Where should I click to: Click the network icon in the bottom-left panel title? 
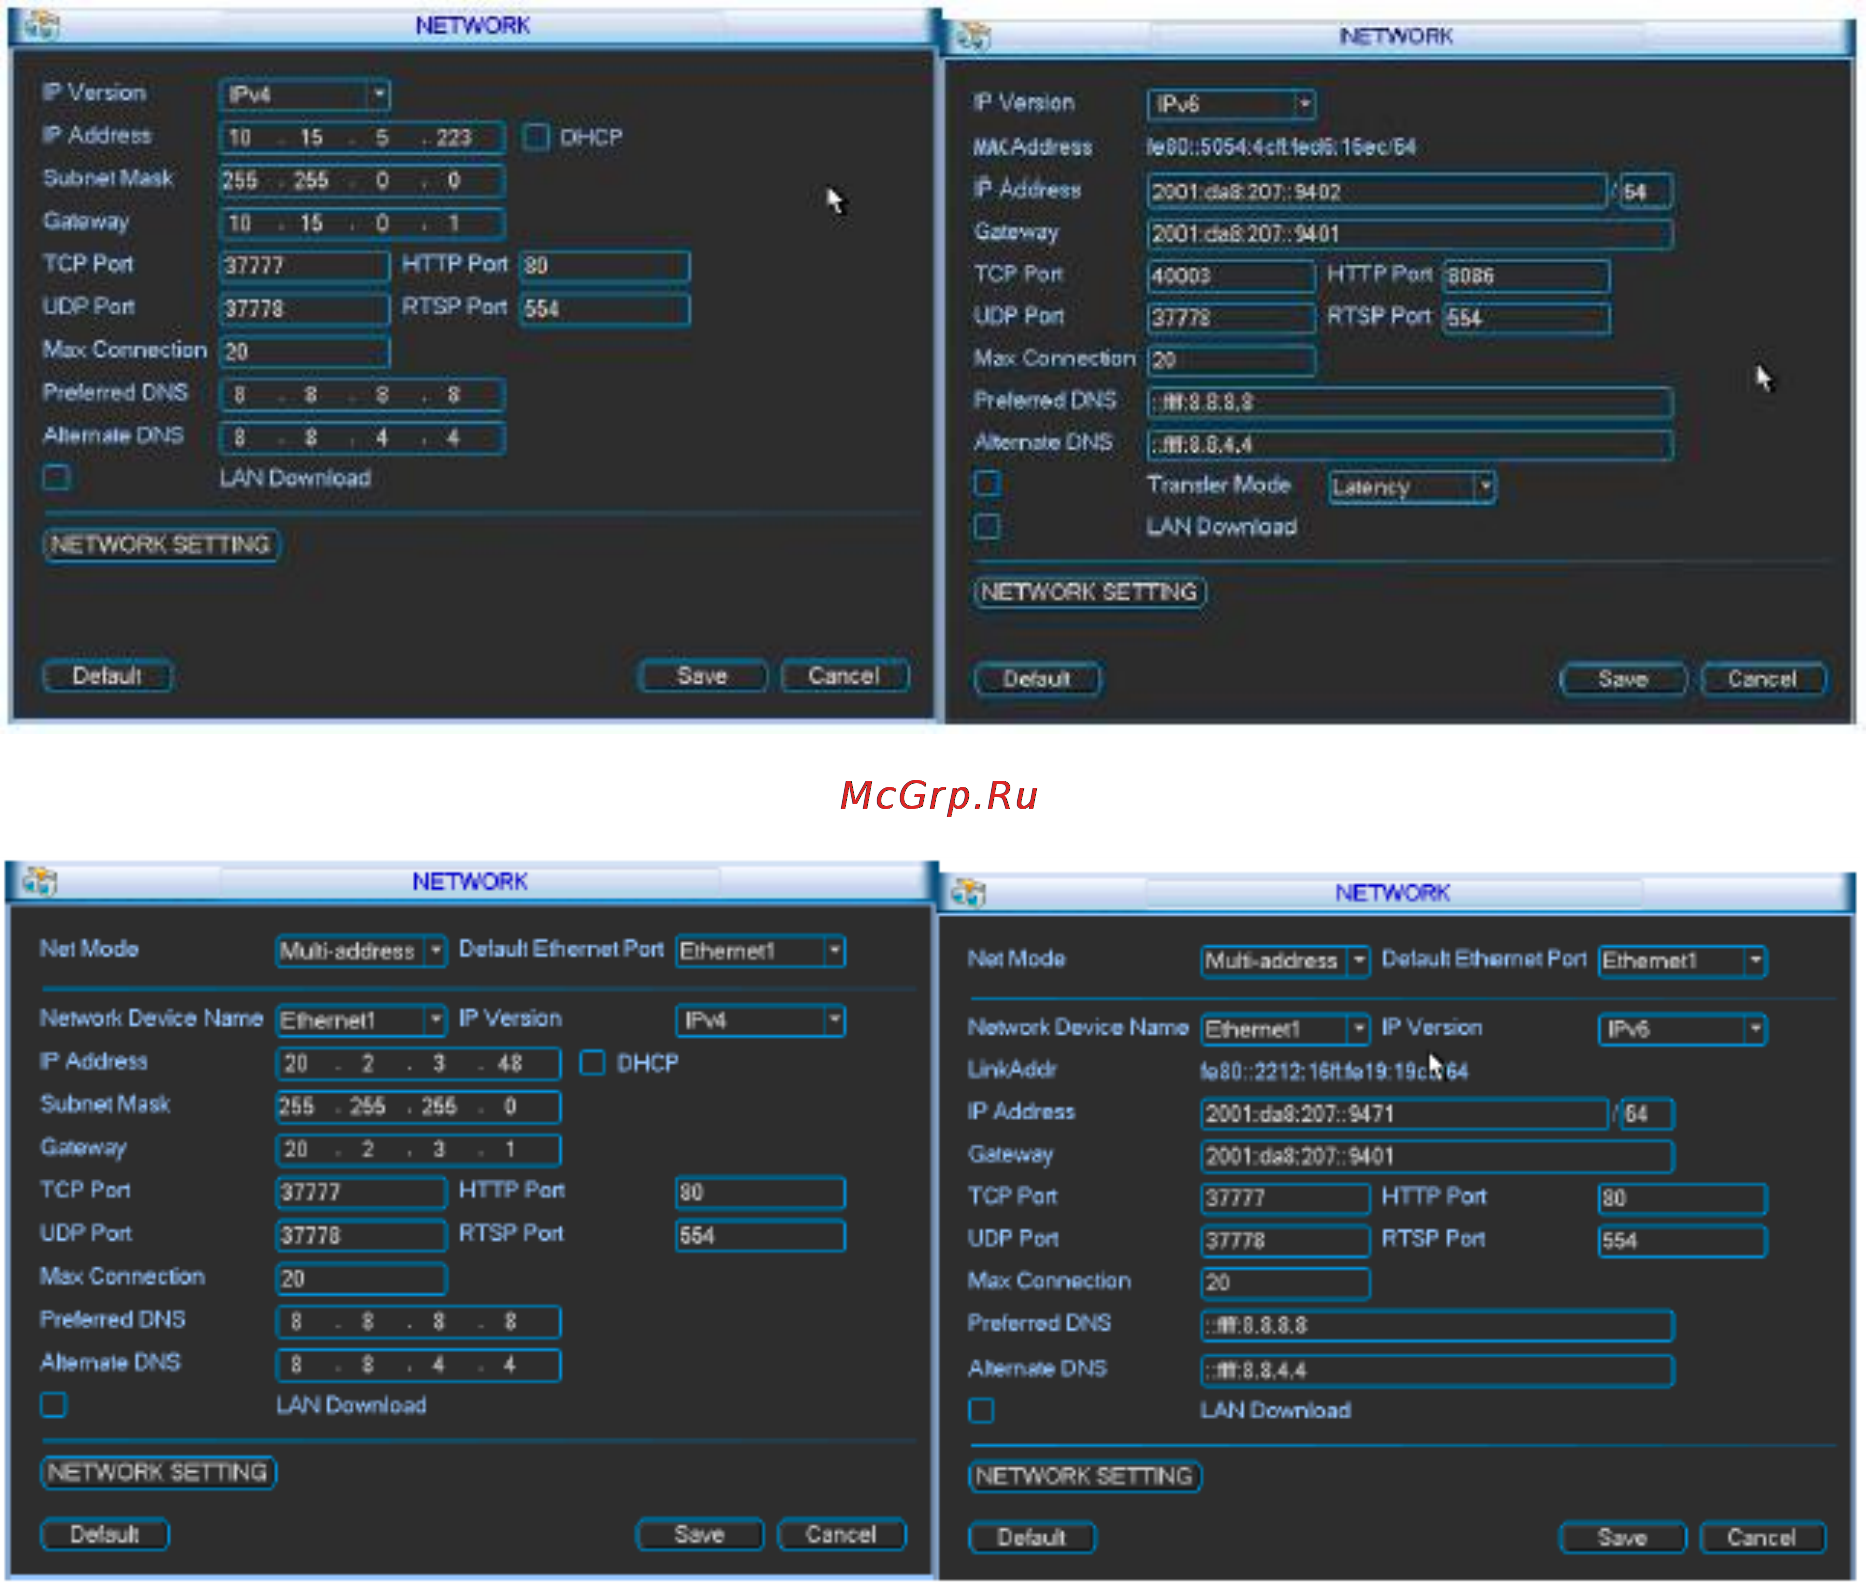(40, 882)
